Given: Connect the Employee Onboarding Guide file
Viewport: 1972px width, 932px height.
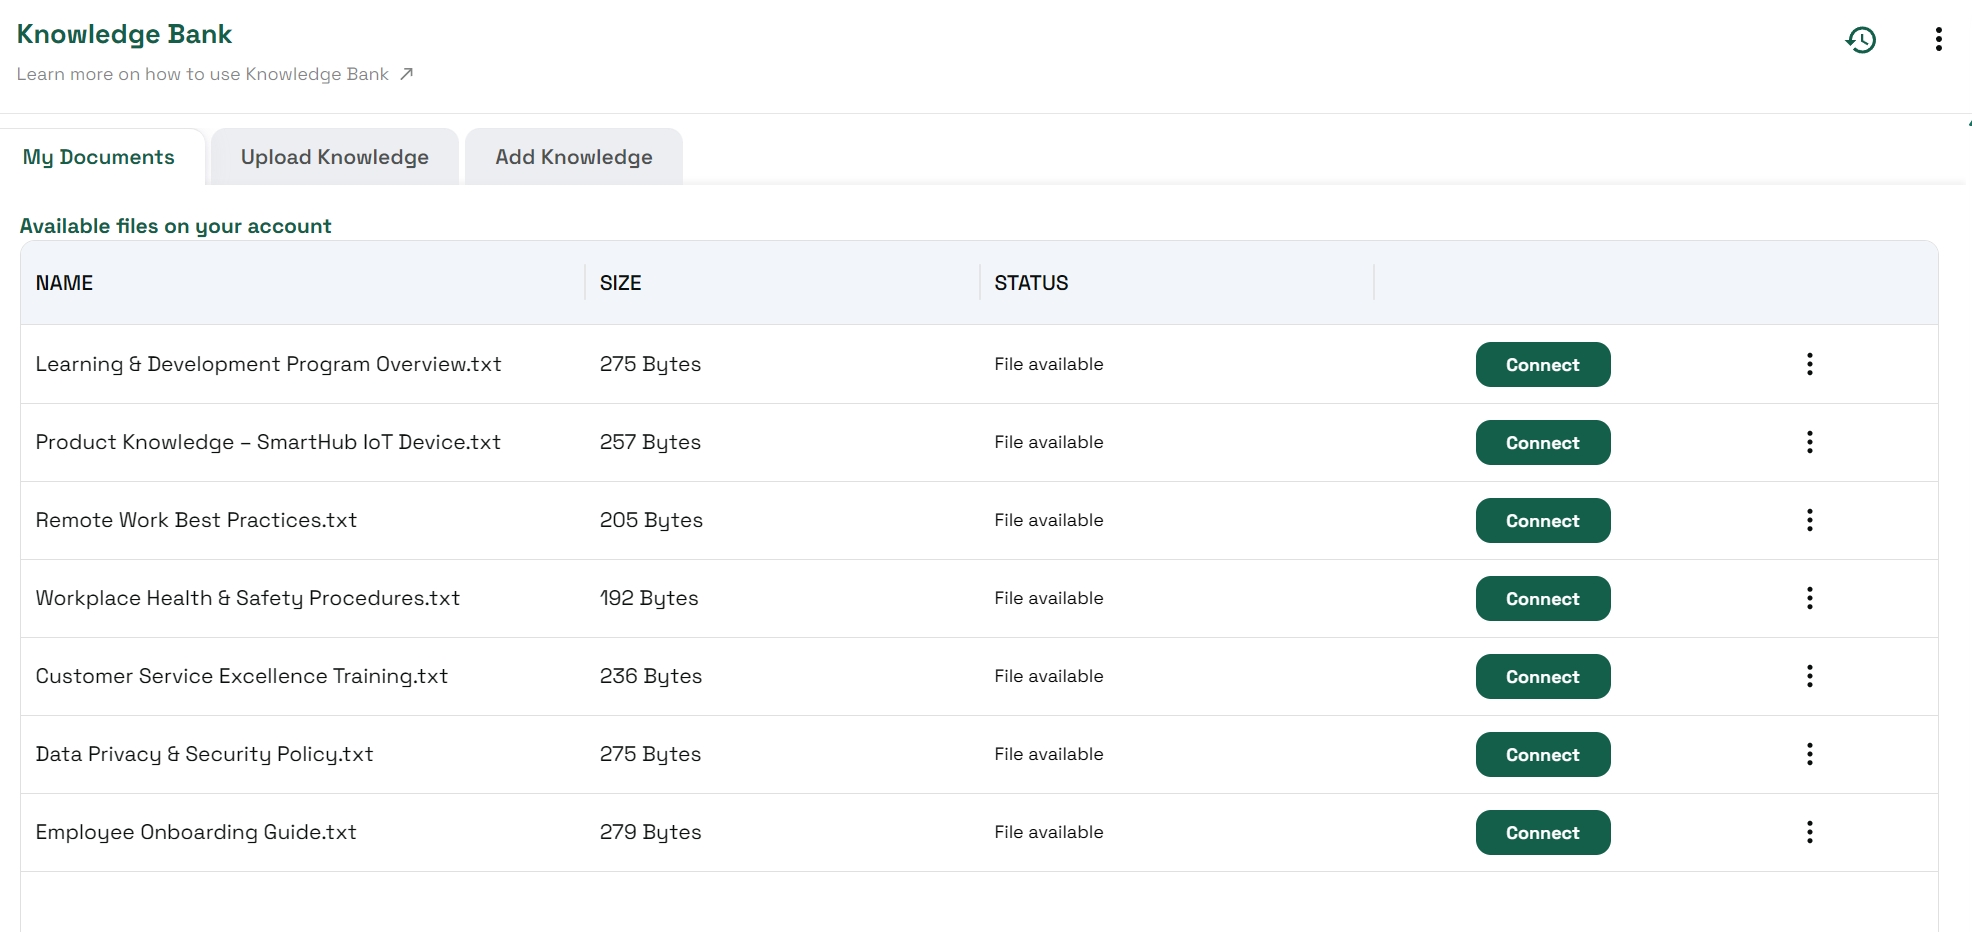Looking at the screenshot, I should pyautogui.click(x=1542, y=833).
